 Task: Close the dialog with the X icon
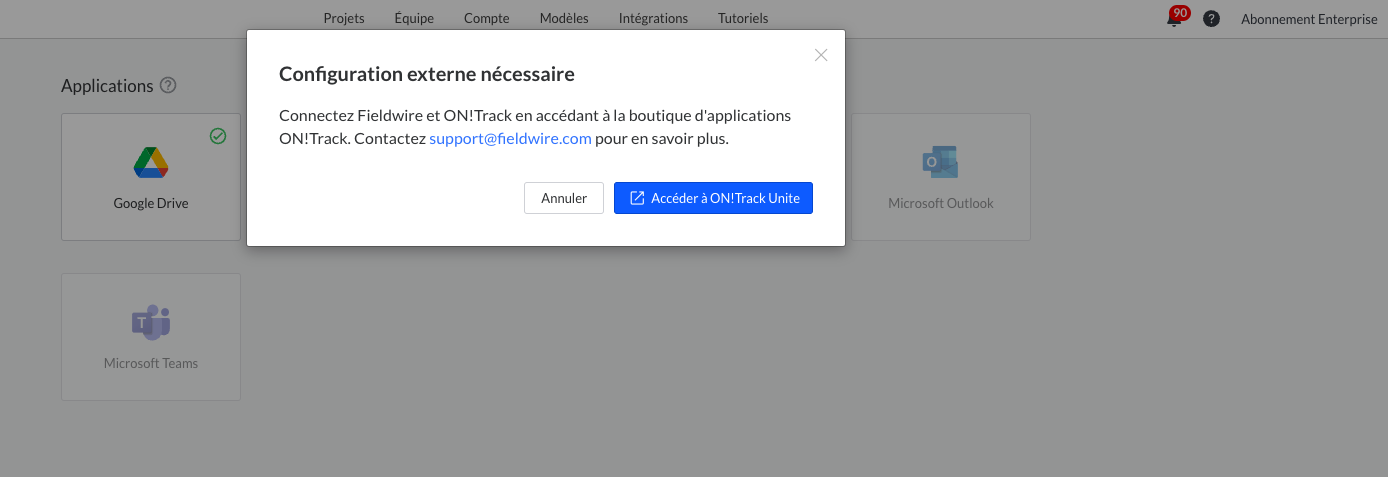(x=821, y=55)
